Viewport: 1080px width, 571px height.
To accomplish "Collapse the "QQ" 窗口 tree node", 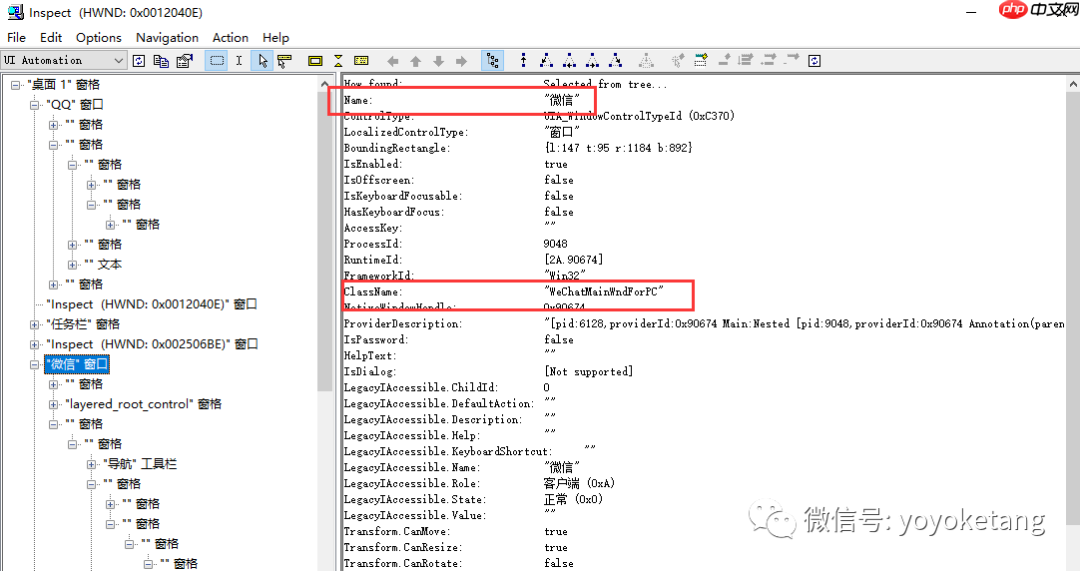I will (34, 105).
